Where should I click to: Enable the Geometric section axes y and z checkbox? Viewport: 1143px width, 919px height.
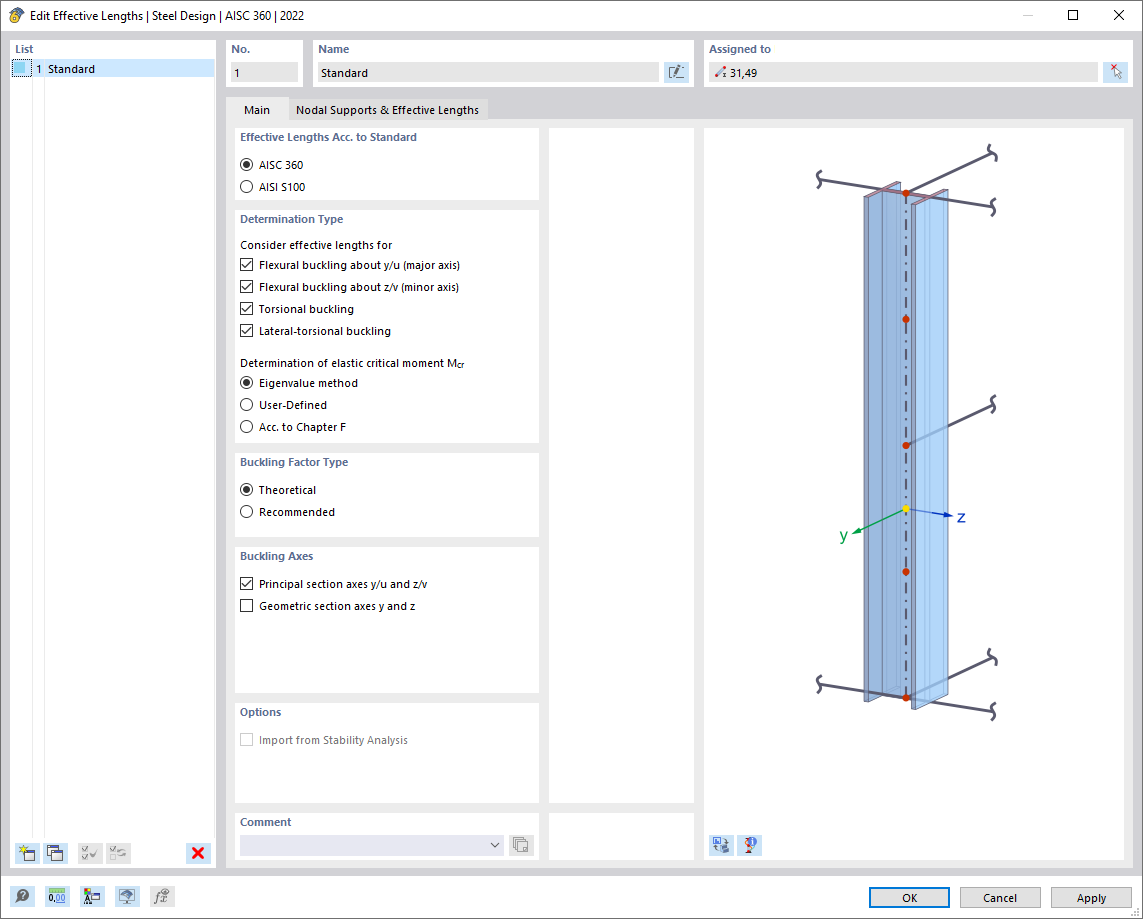click(x=246, y=605)
